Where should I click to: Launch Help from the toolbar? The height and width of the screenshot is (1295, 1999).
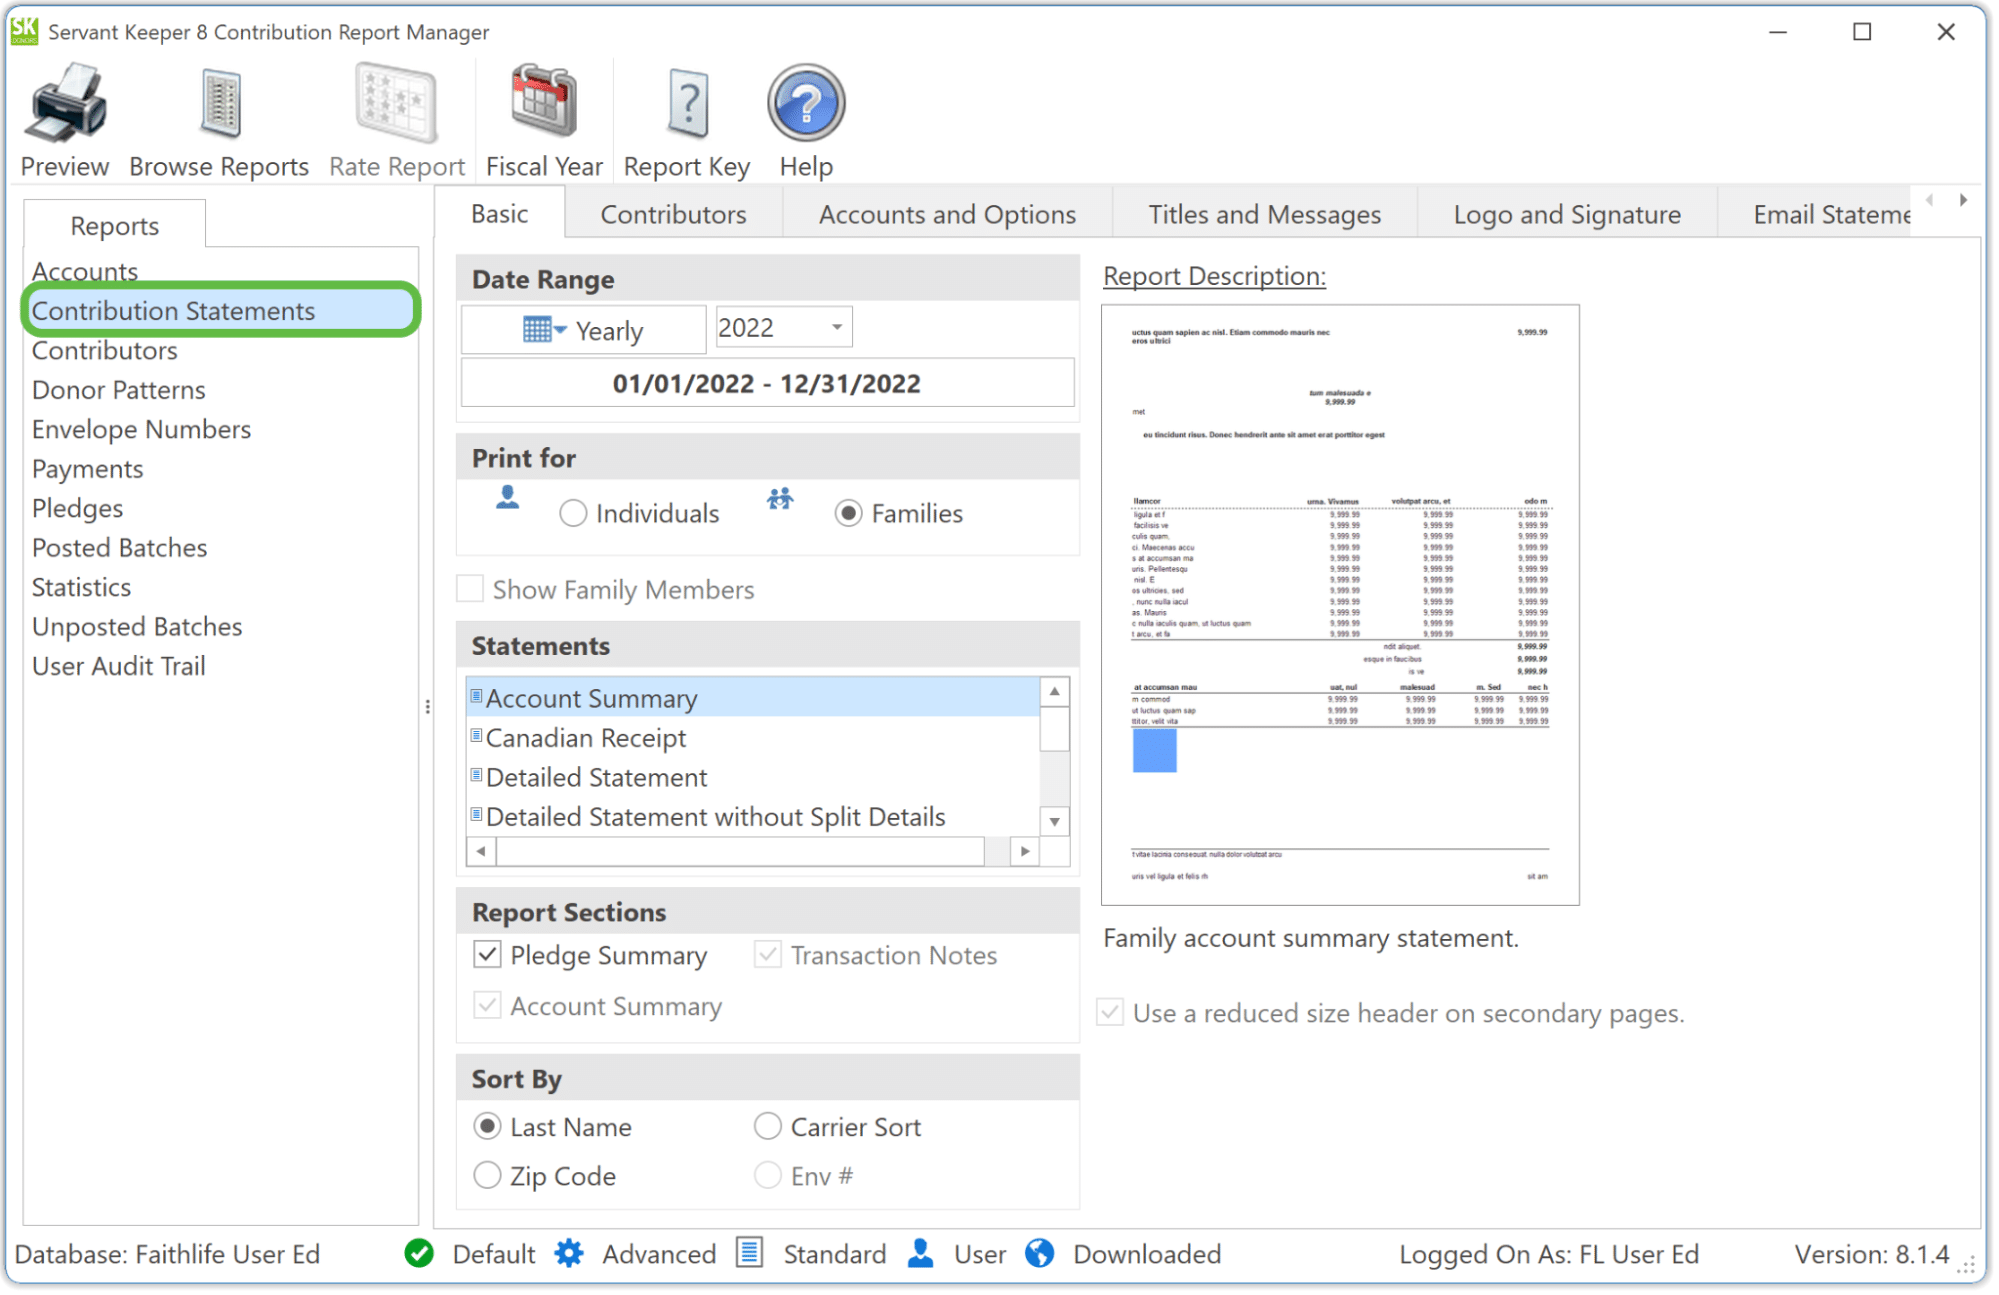pos(805,103)
